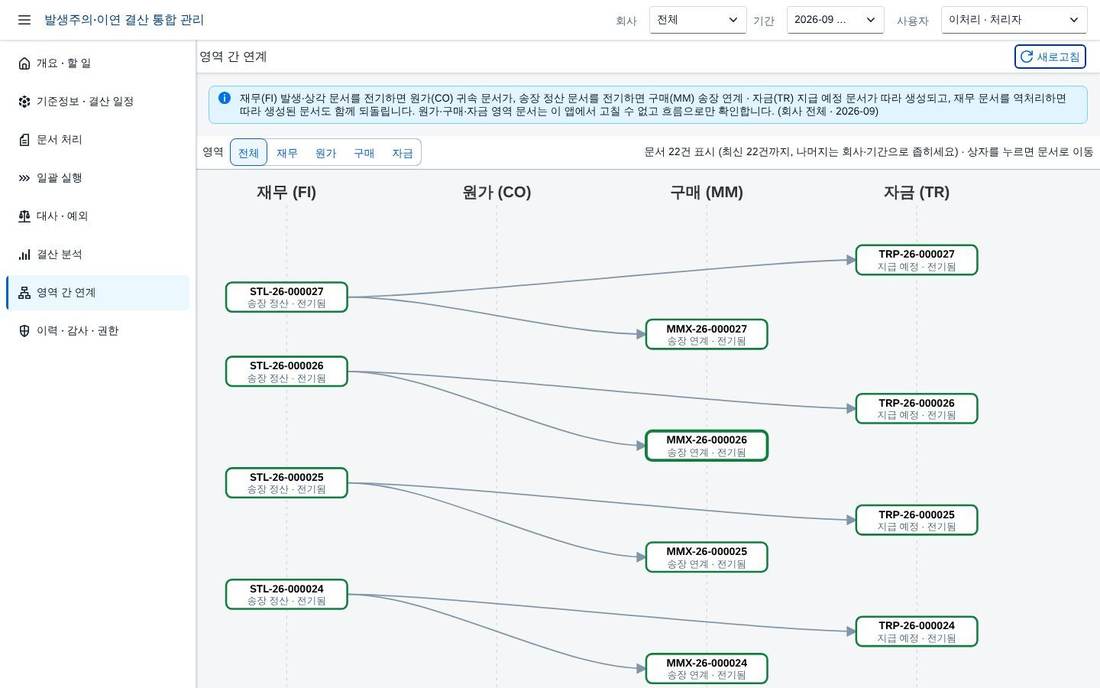Viewport: 1100px width, 688px height.
Task: Go to 개요 · 할 일 page
Action: [x=98, y=63]
